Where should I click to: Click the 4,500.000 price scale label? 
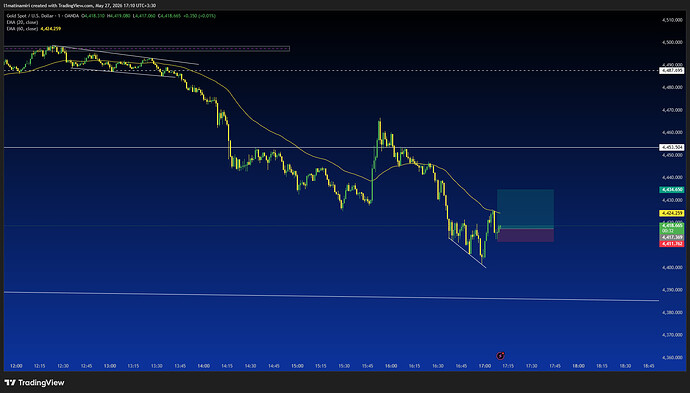click(x=672, y=42)
